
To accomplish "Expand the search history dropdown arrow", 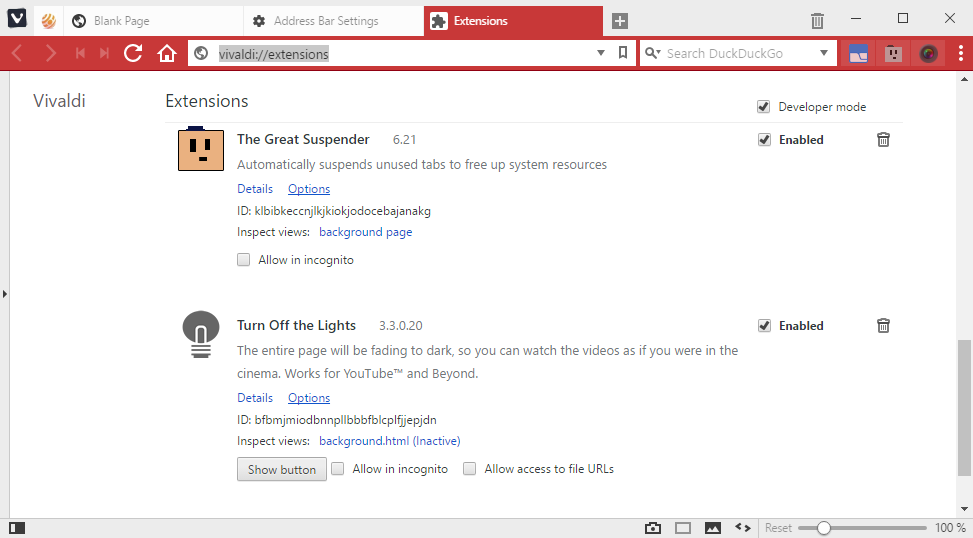I will click(823, 53).
